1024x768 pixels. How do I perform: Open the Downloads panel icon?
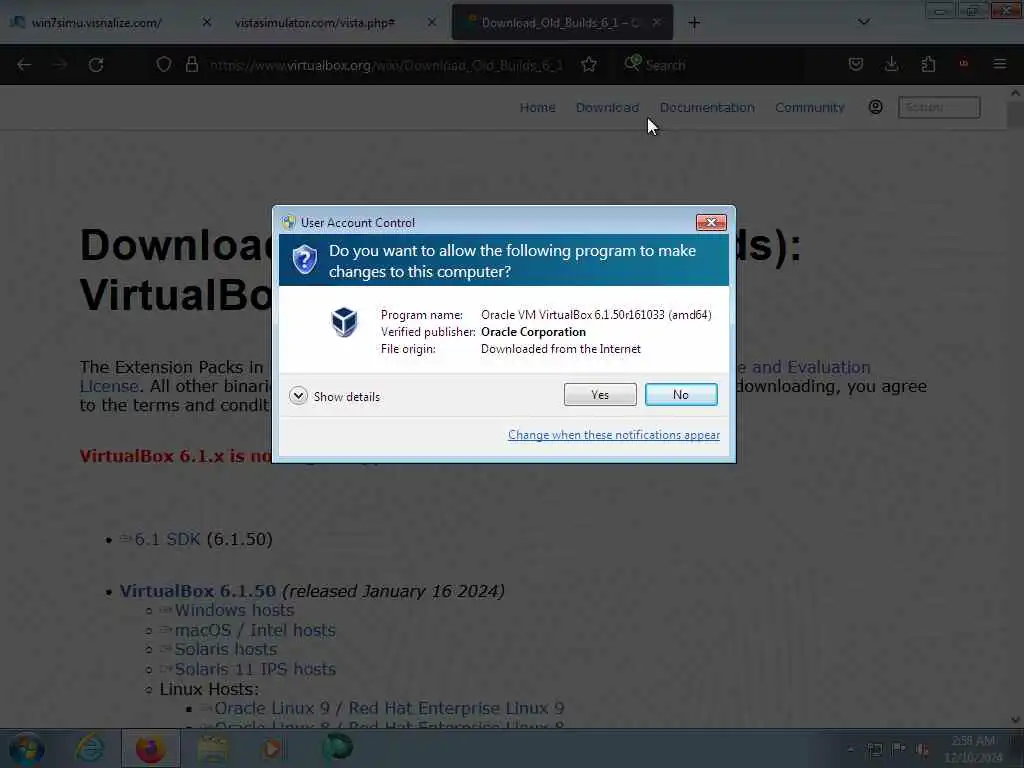[891, 64]
